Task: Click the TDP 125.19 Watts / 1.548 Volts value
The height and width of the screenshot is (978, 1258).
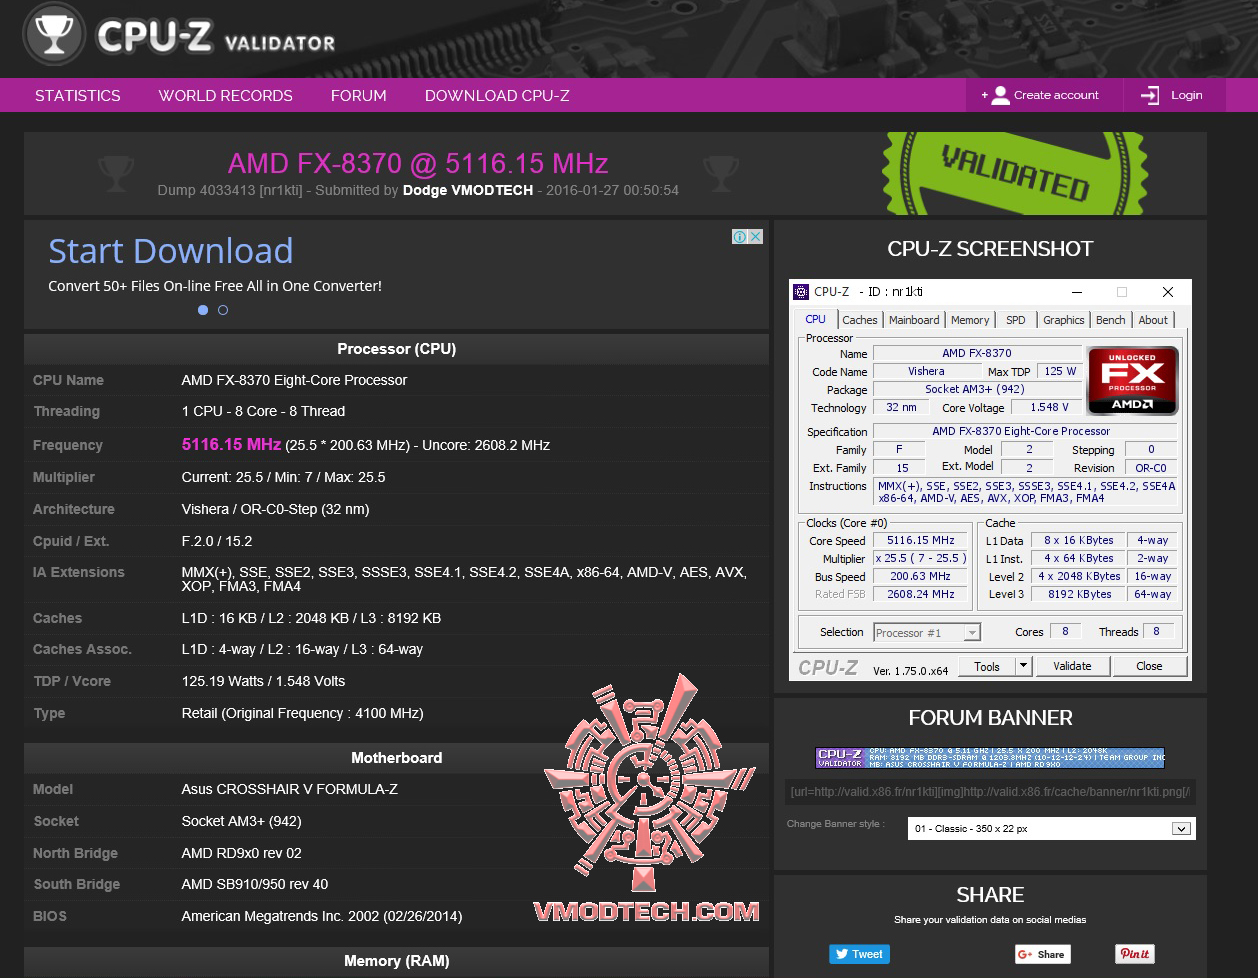Action: point(263,681)
